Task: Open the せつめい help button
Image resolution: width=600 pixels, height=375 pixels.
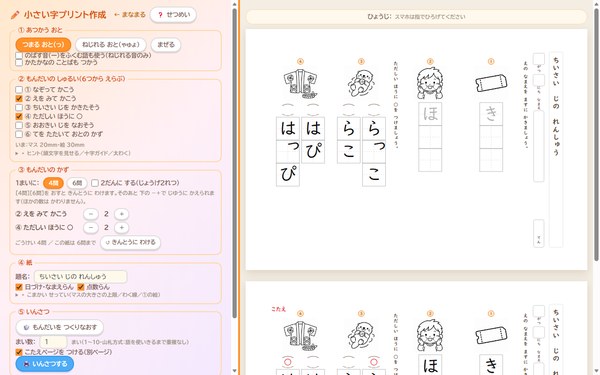Action: coord(173,15)
